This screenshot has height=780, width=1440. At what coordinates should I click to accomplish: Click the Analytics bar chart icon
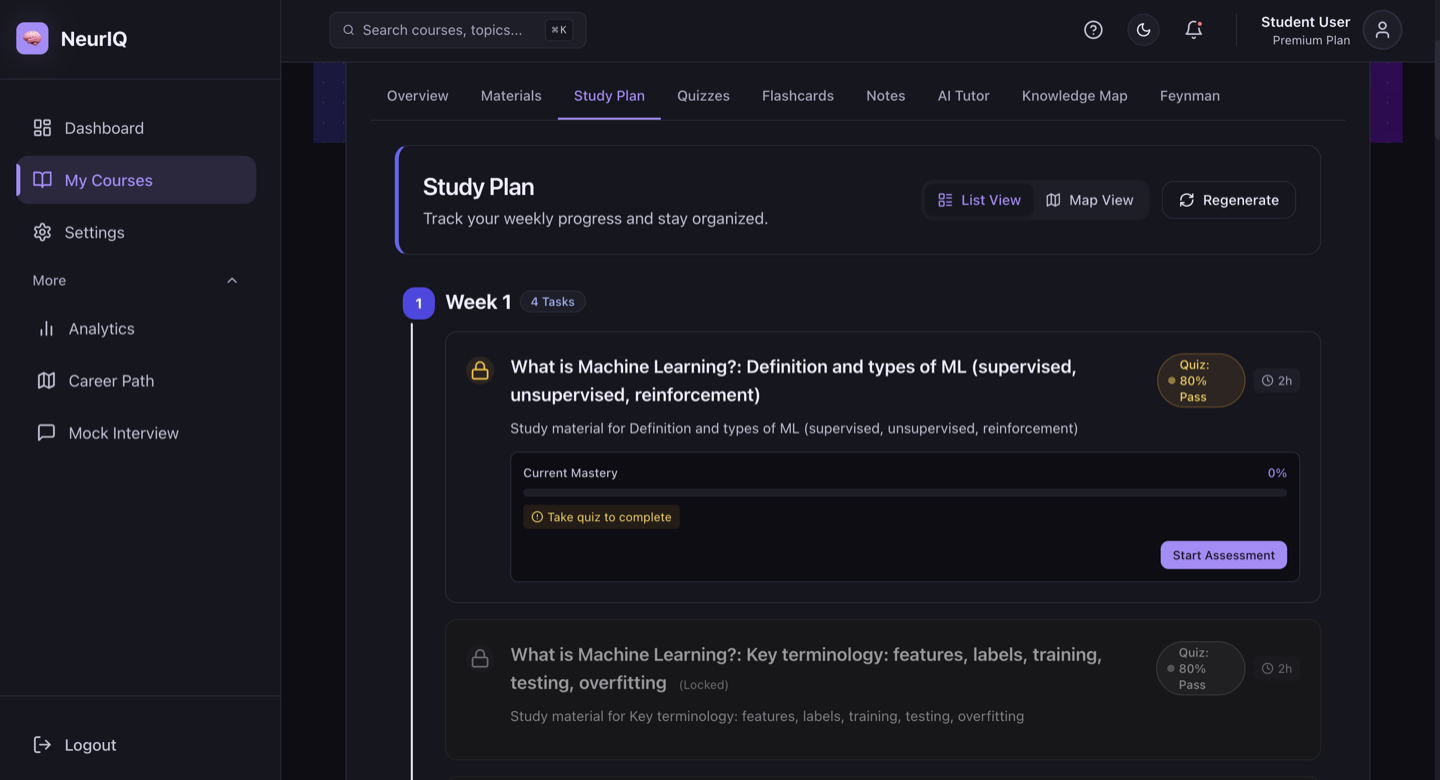click(x=46, y=328)
